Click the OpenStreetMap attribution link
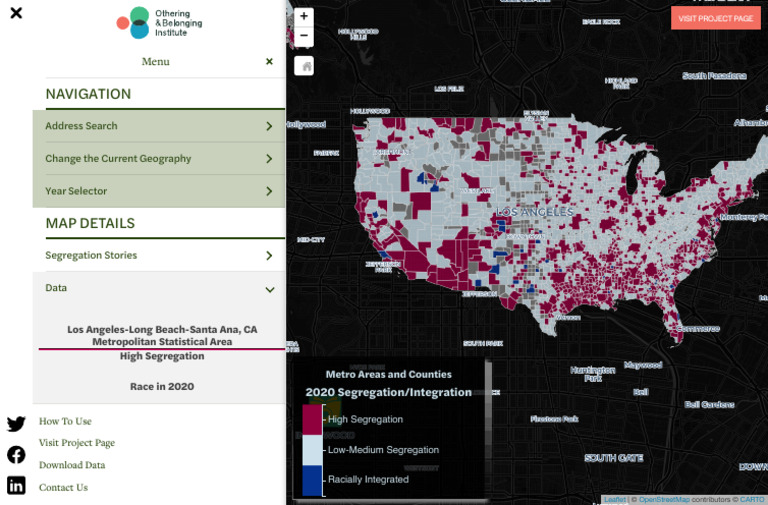This screenshot has height=505, width=768. pyautogui.click(x=664, y=500)
